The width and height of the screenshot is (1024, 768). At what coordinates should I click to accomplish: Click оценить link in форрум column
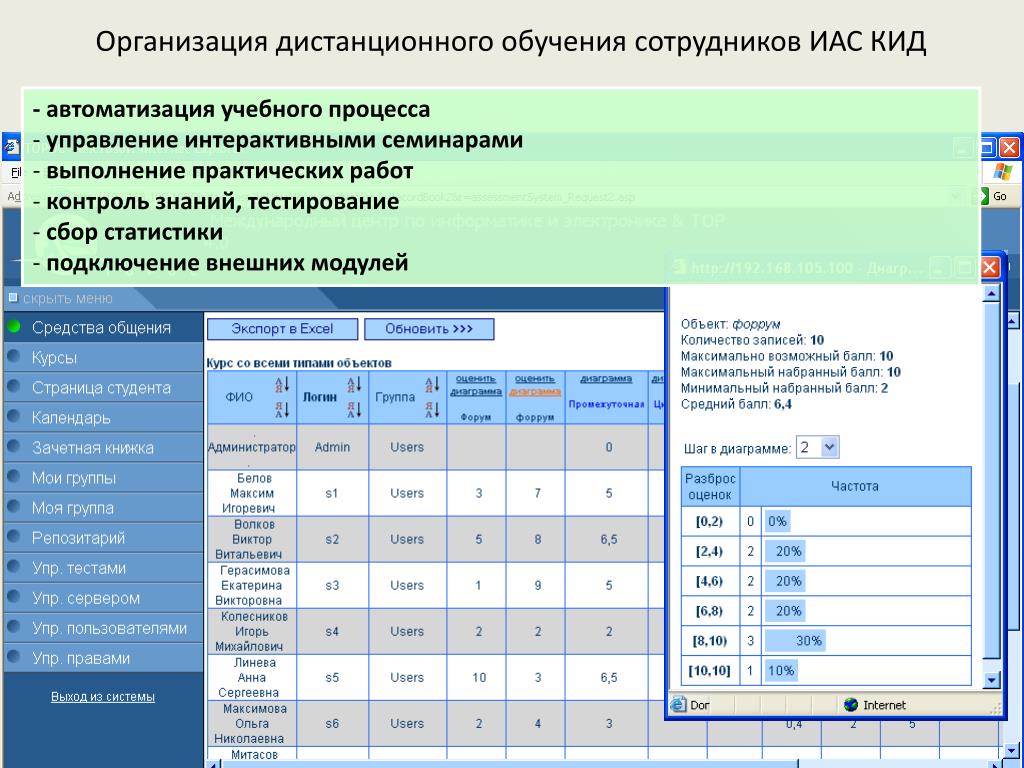[x=534, y=379]
